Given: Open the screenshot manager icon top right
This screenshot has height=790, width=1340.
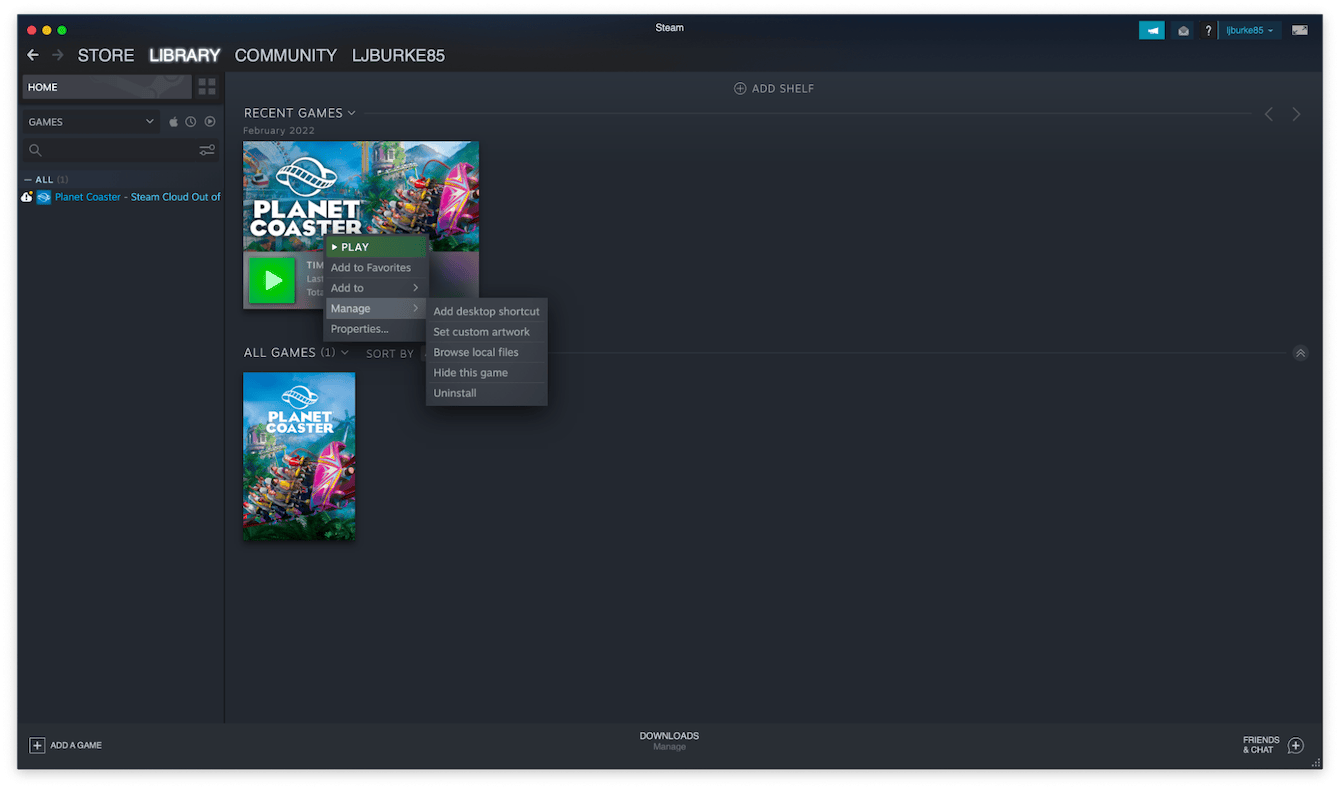Looking at the screenshot, I should 1298,30.
